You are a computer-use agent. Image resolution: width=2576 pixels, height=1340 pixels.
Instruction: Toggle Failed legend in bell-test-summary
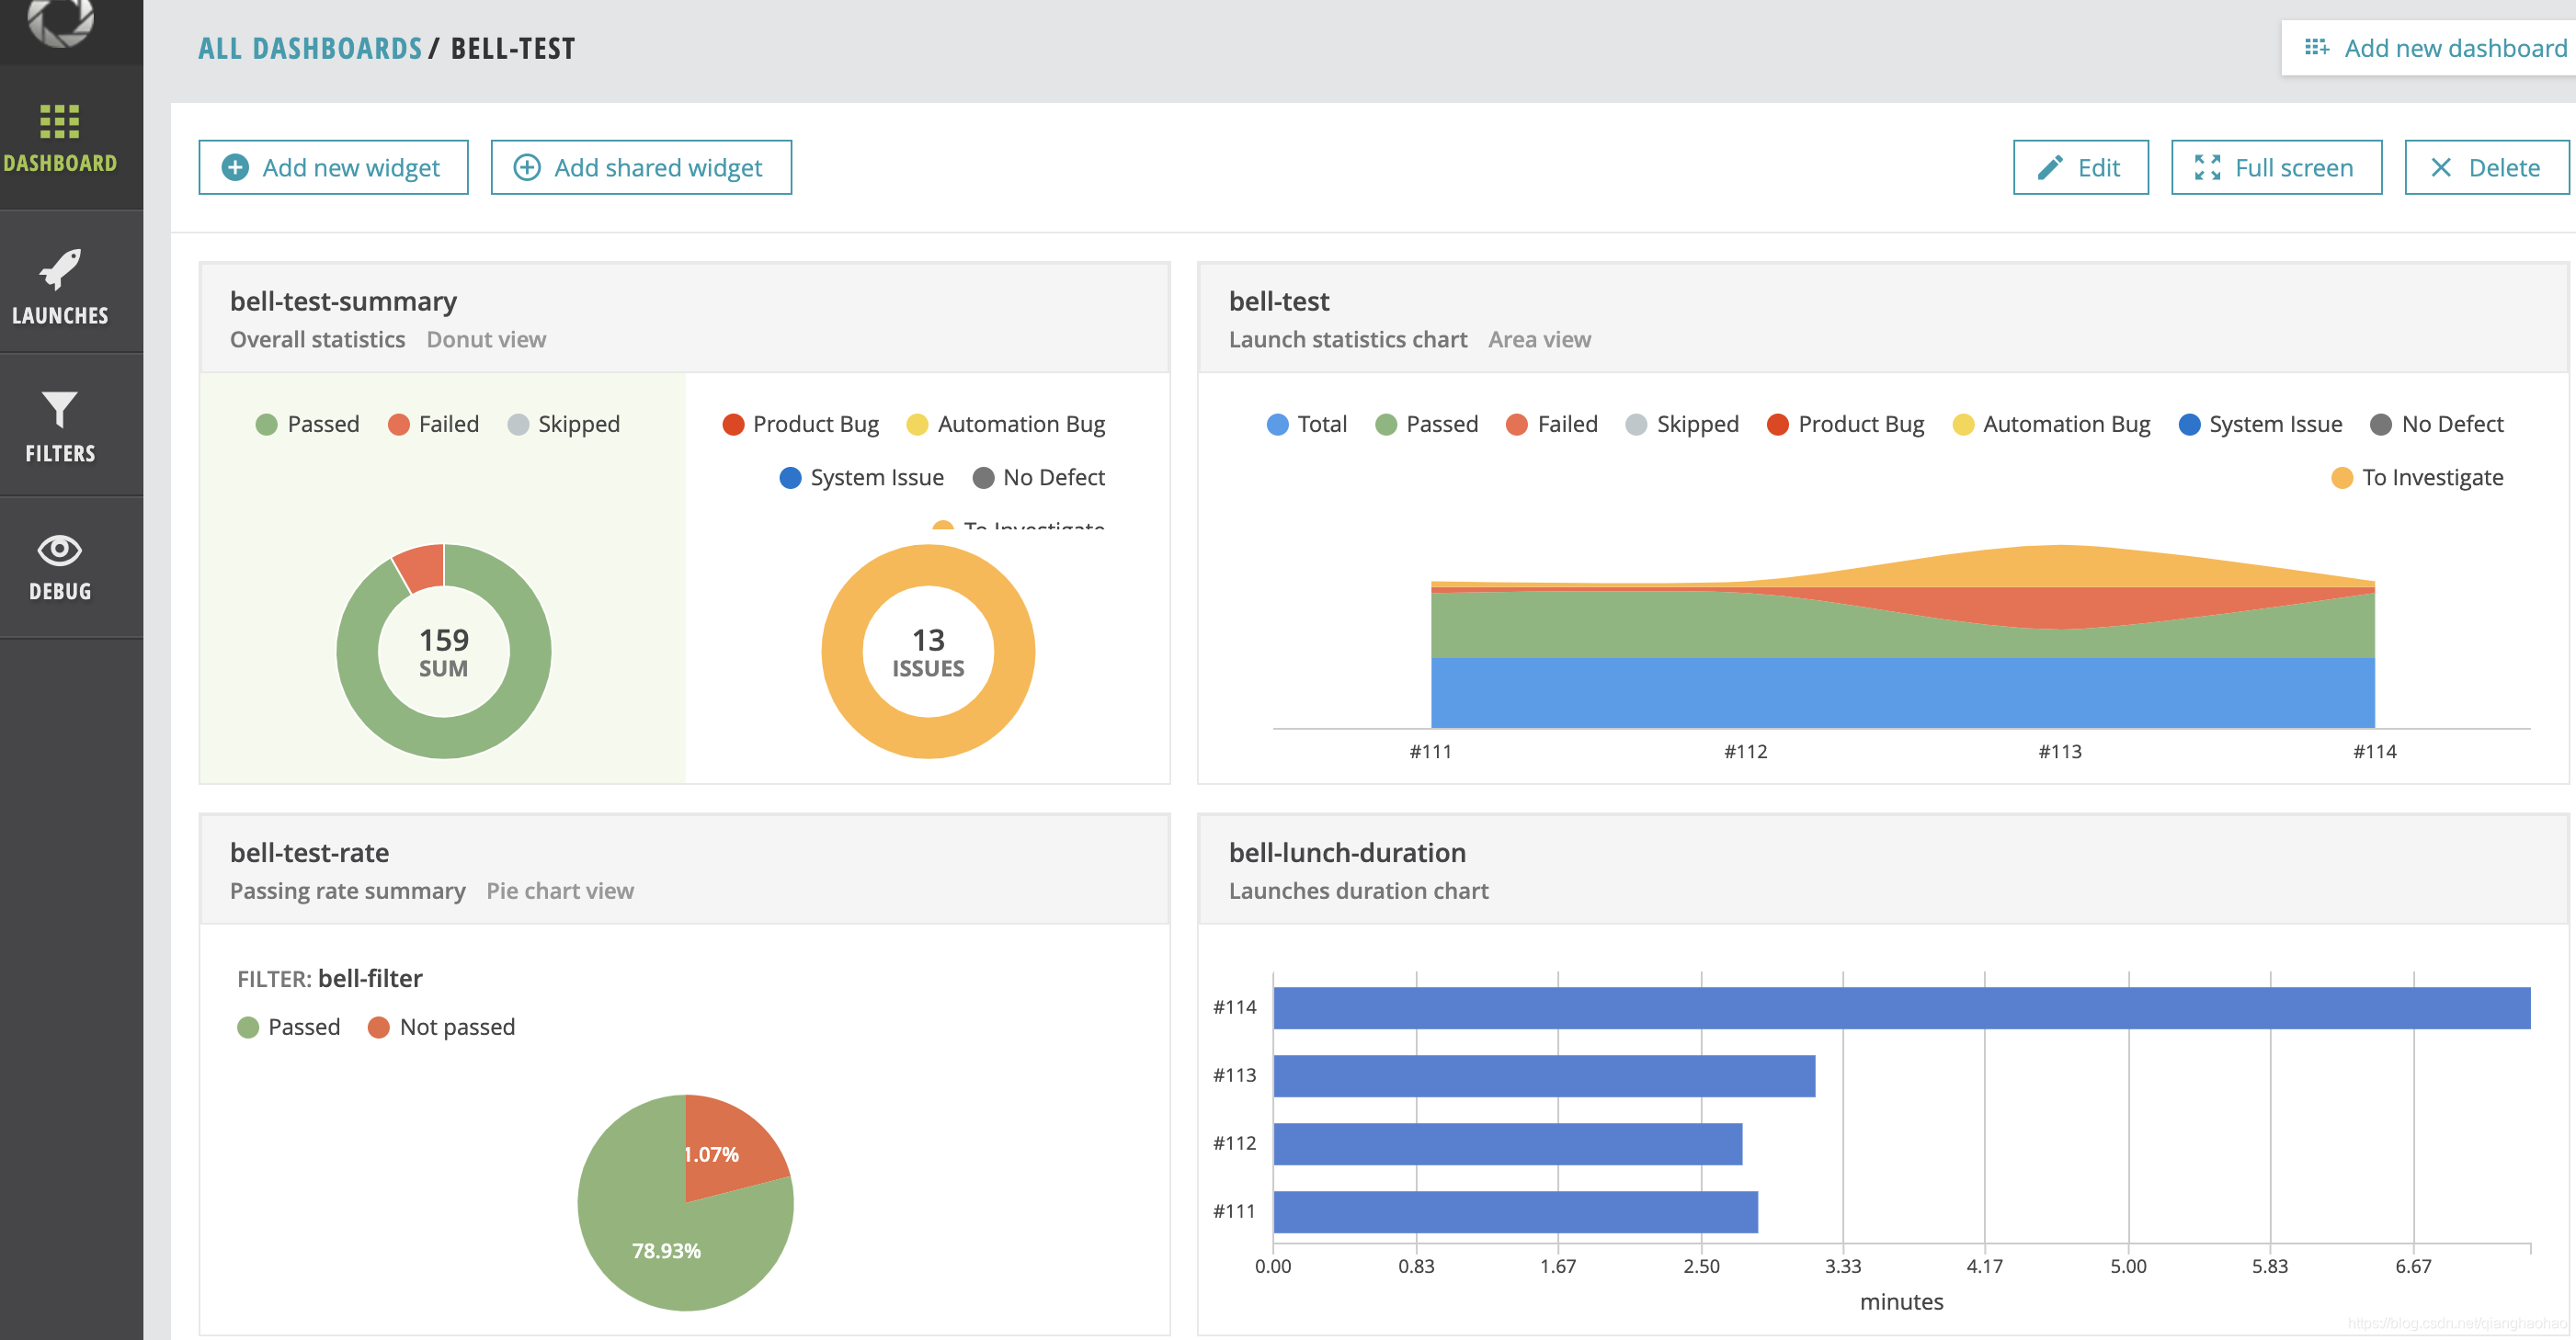tap(433, 424)
